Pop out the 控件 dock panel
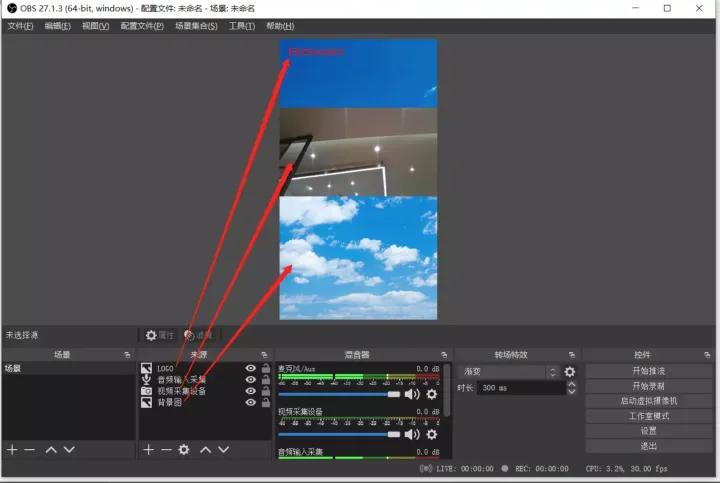 [x=706, y=354]
